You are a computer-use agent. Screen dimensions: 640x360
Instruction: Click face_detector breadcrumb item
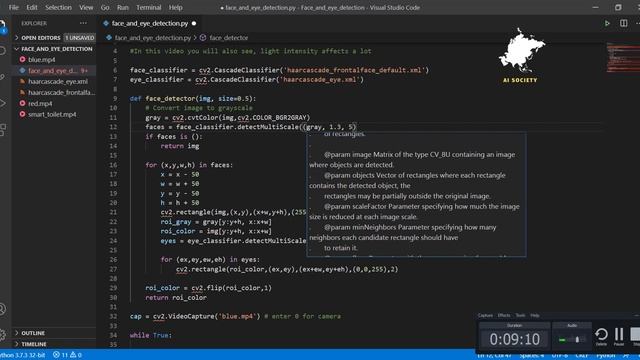coord(229,38)
